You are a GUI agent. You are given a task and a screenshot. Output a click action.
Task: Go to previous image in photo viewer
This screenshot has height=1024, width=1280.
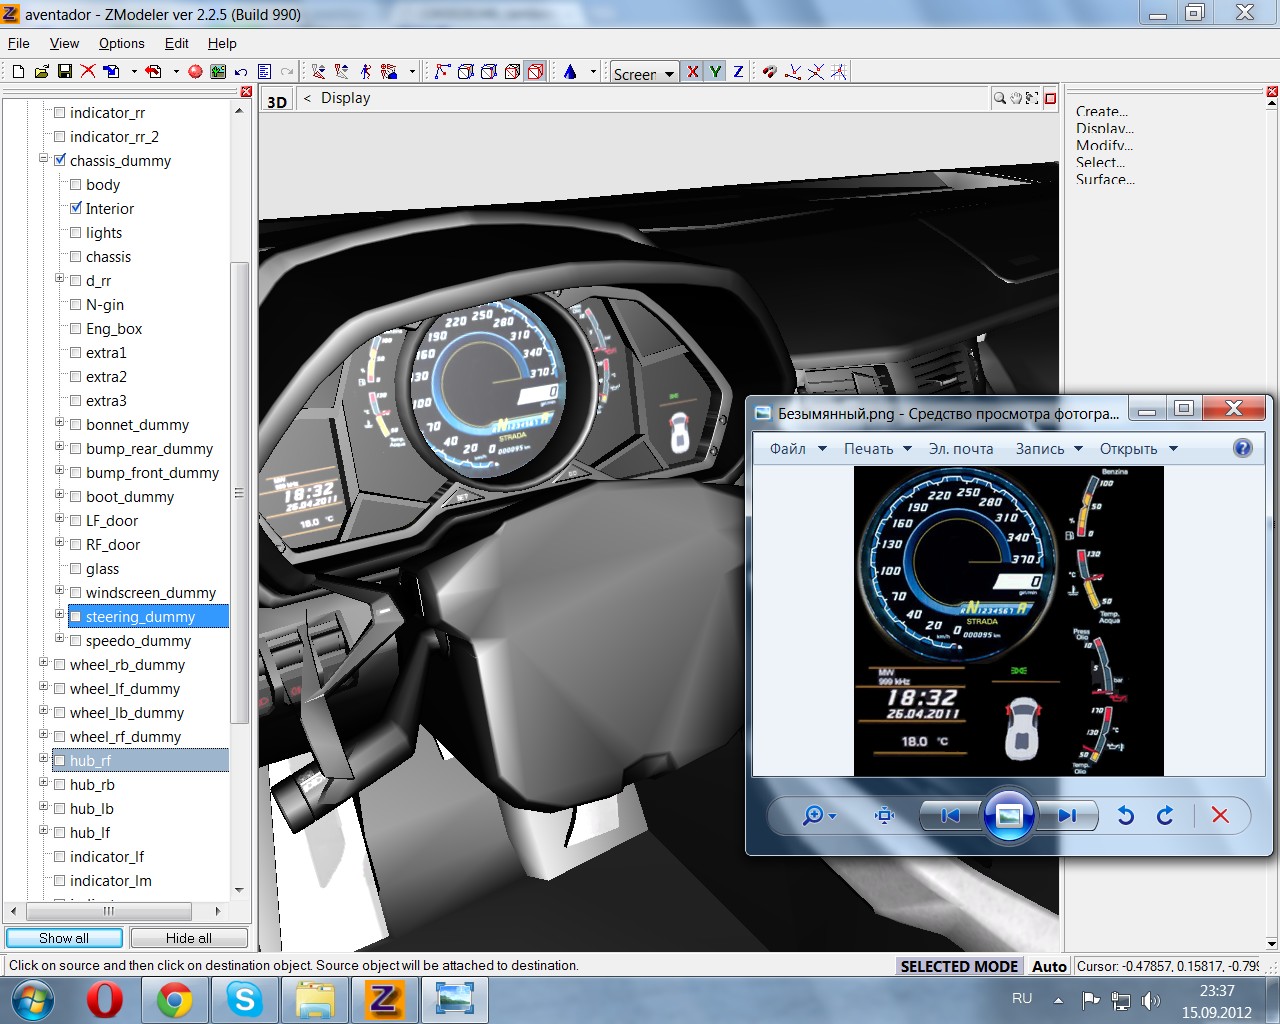click(950, 815)
